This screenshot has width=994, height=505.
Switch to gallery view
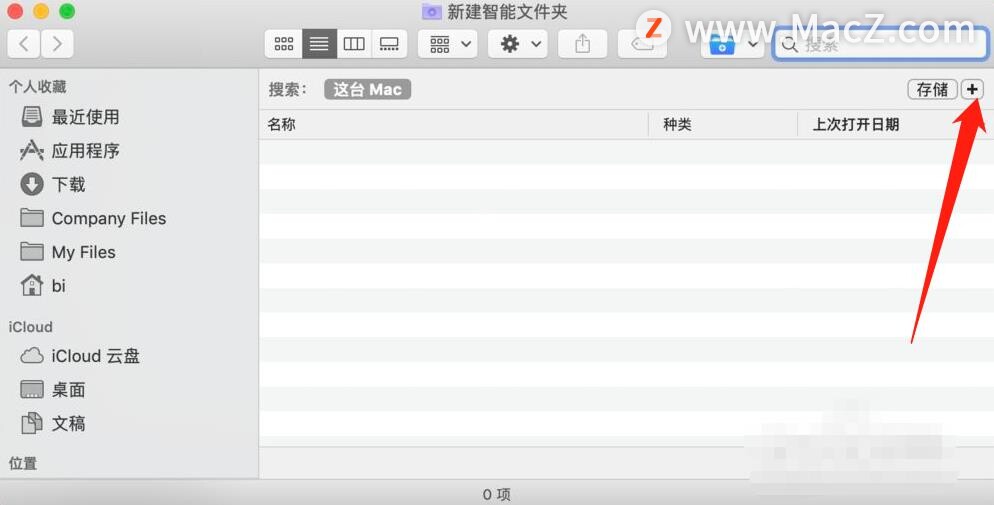coord(389,44)
